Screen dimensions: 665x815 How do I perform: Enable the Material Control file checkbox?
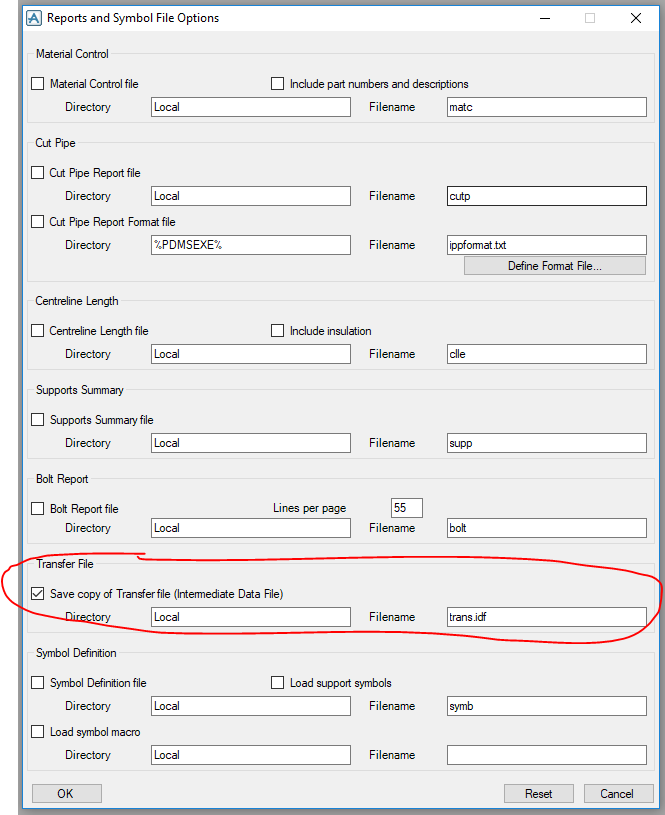(x=39, y=84)
